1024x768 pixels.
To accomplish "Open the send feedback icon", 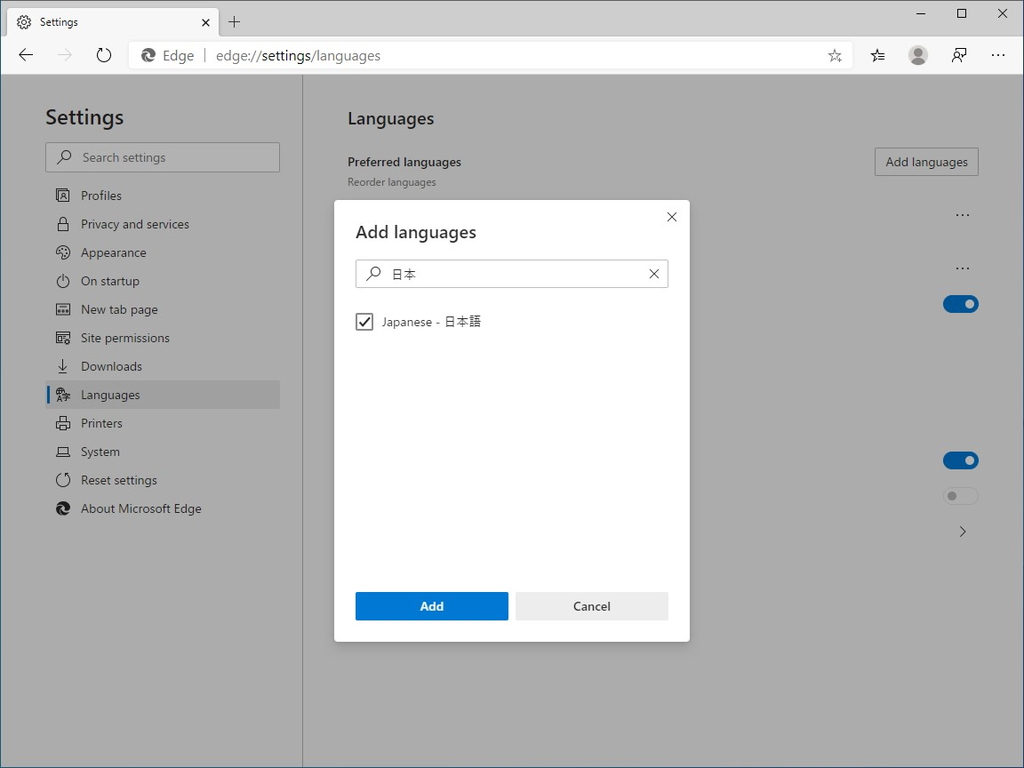I will [958, 55].
